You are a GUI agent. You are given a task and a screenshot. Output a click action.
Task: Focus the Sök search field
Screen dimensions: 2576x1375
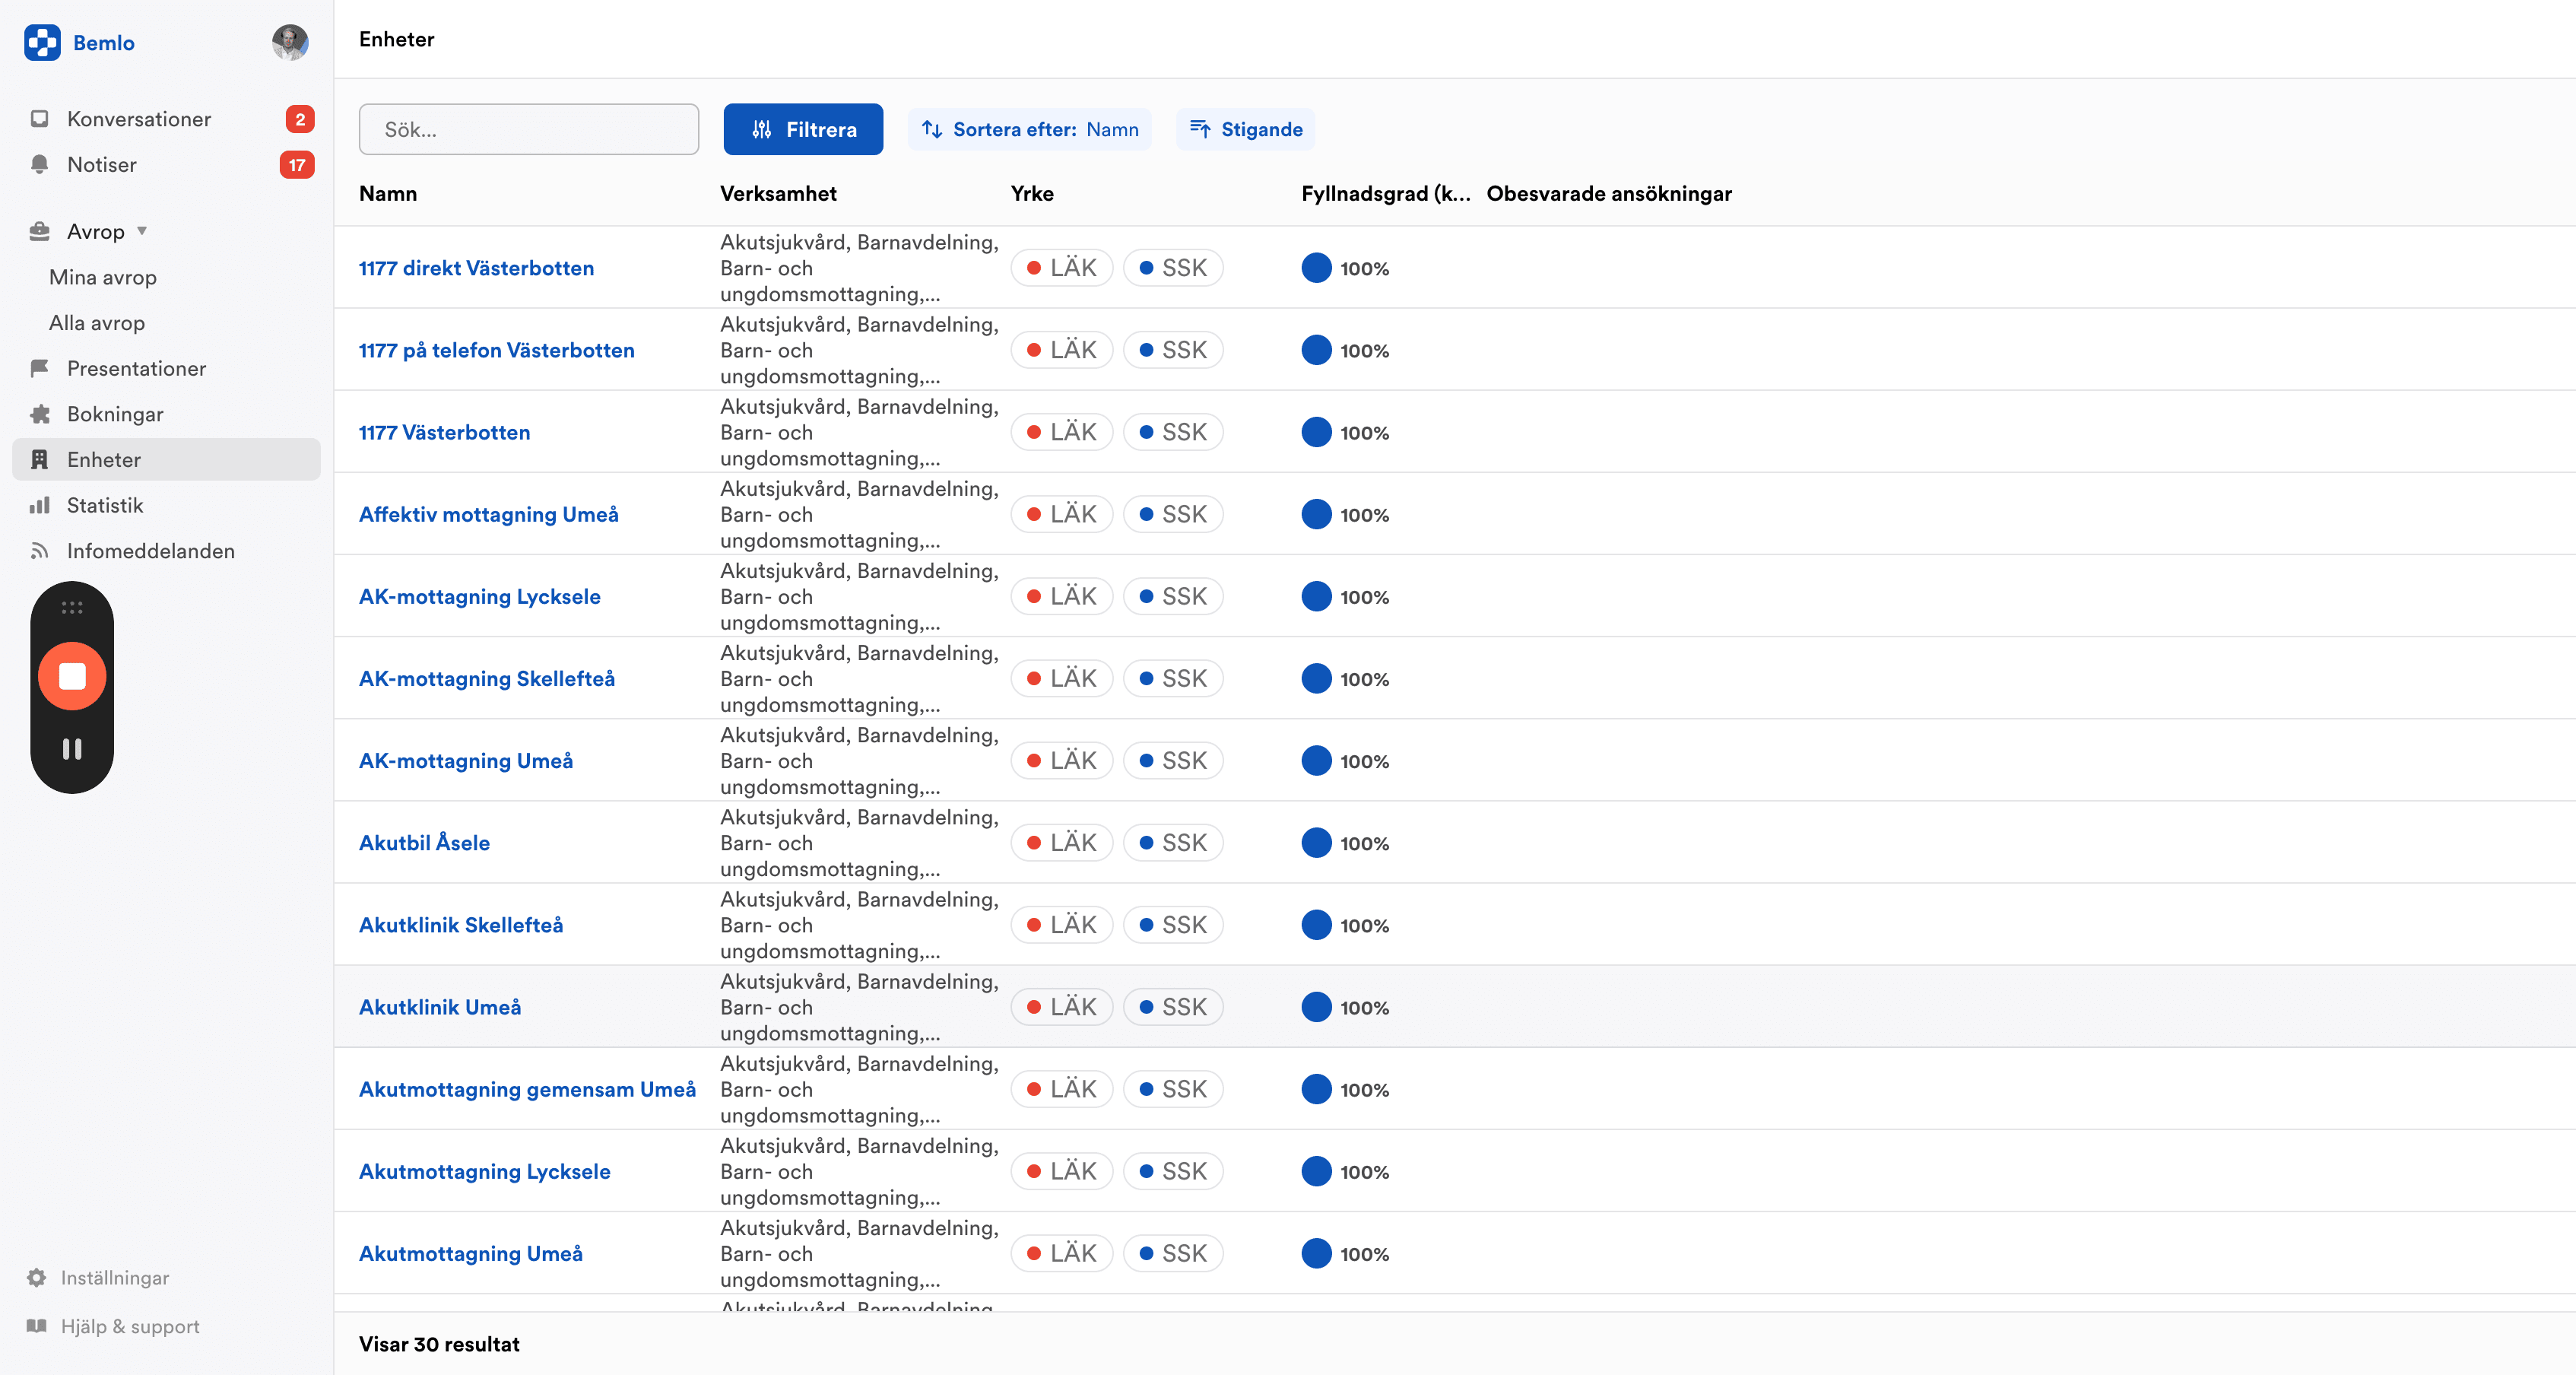point(529,129)
